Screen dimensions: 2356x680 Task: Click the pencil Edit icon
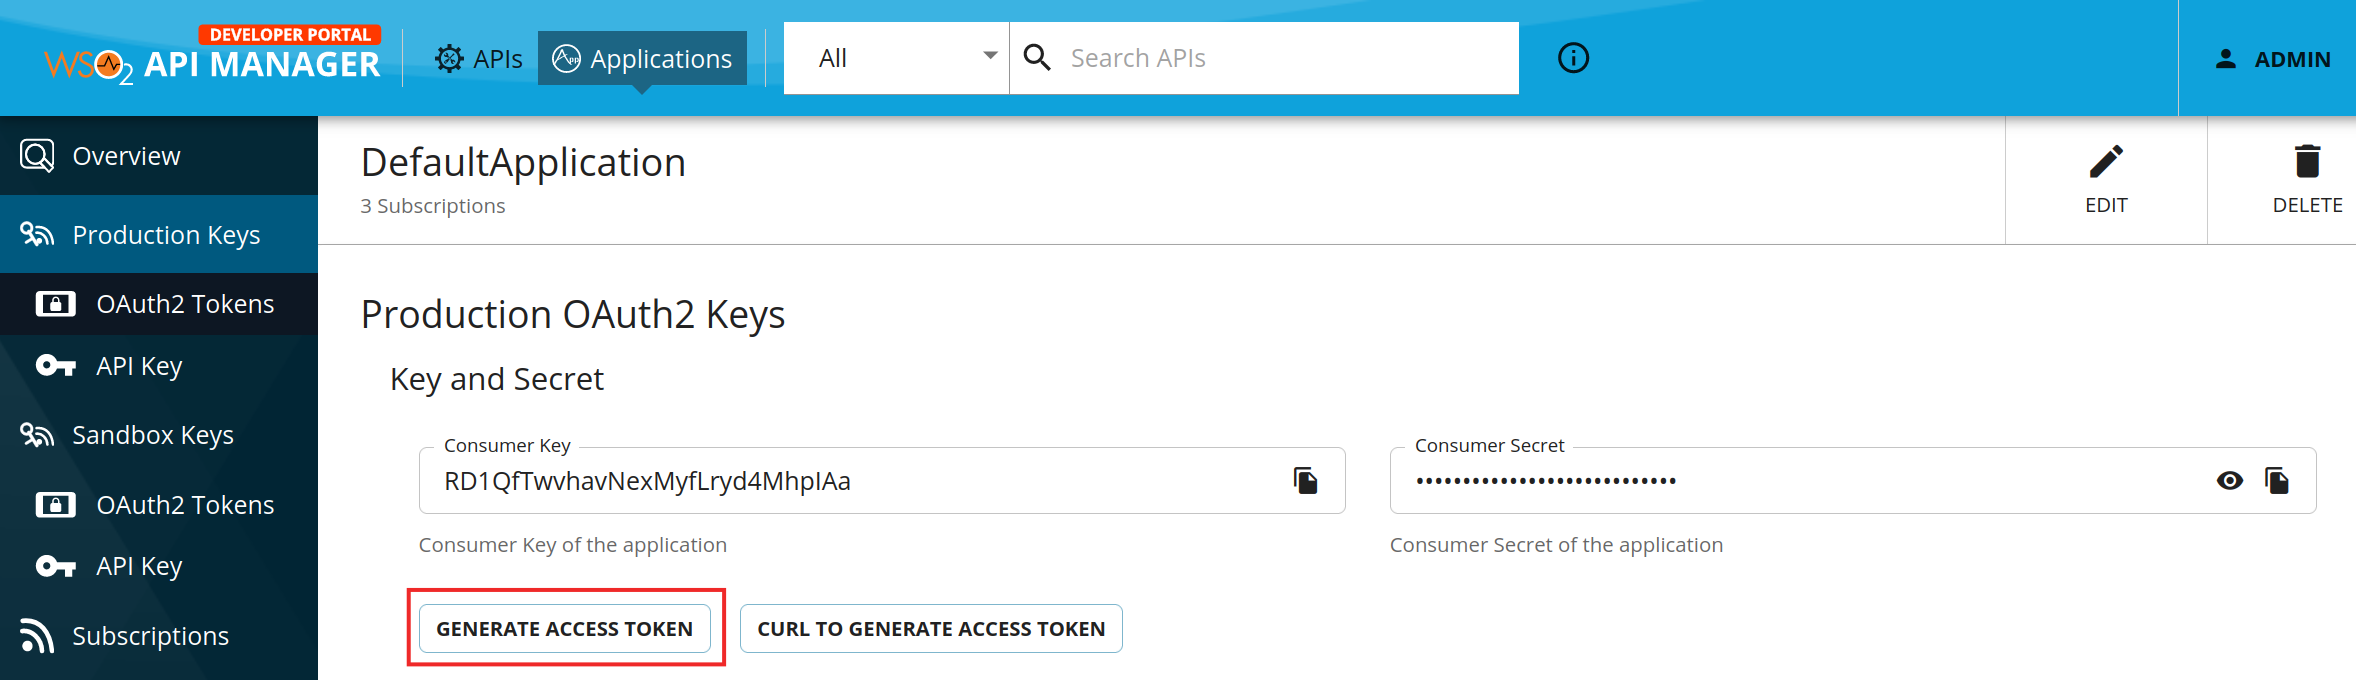pos(2106,162)
